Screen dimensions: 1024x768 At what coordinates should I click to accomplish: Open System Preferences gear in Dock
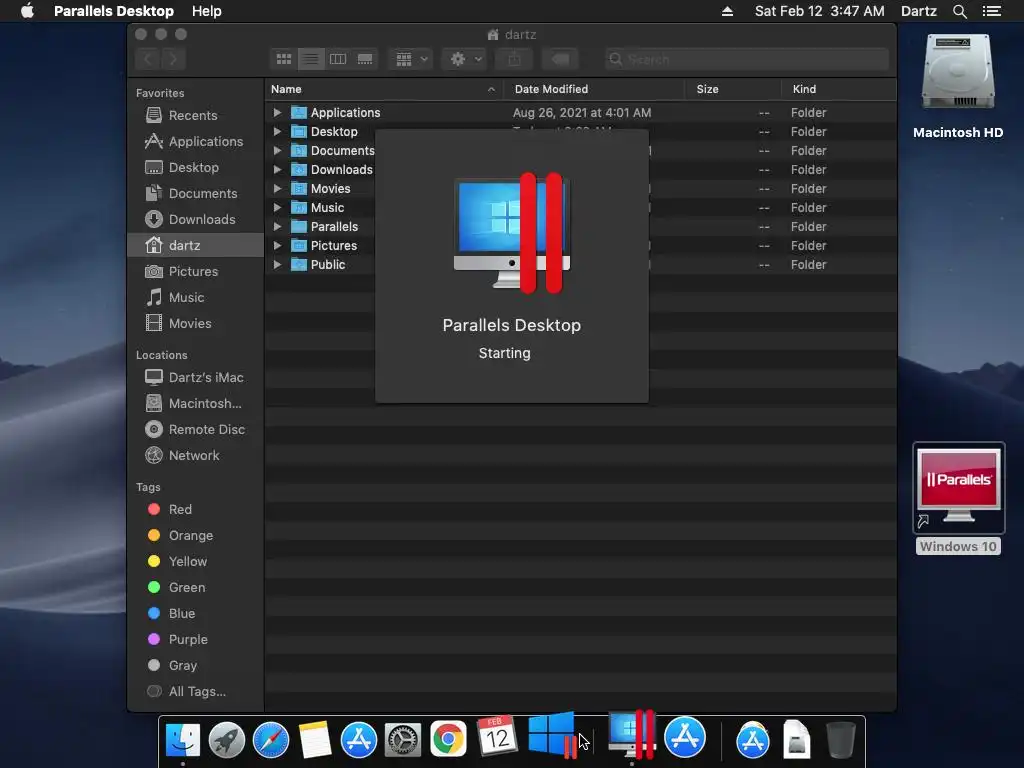coord(403,739)
